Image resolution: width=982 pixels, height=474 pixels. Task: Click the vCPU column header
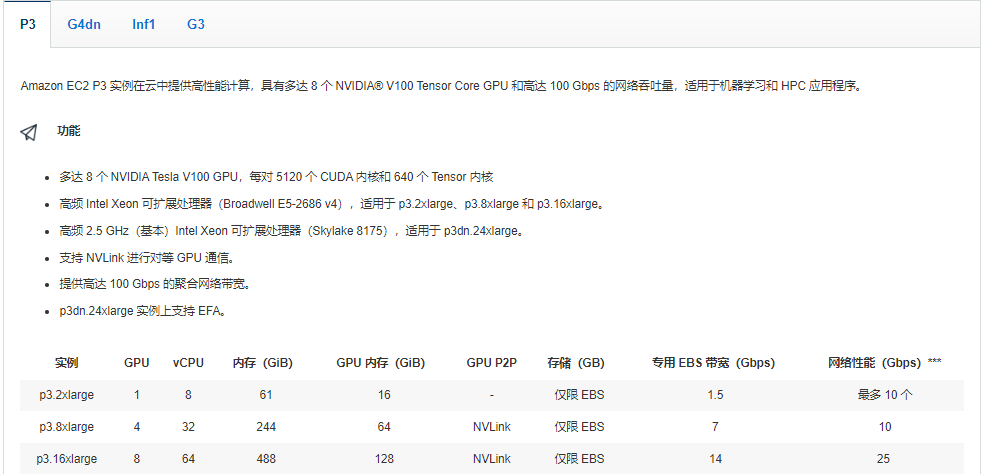(x=189, y=363)
